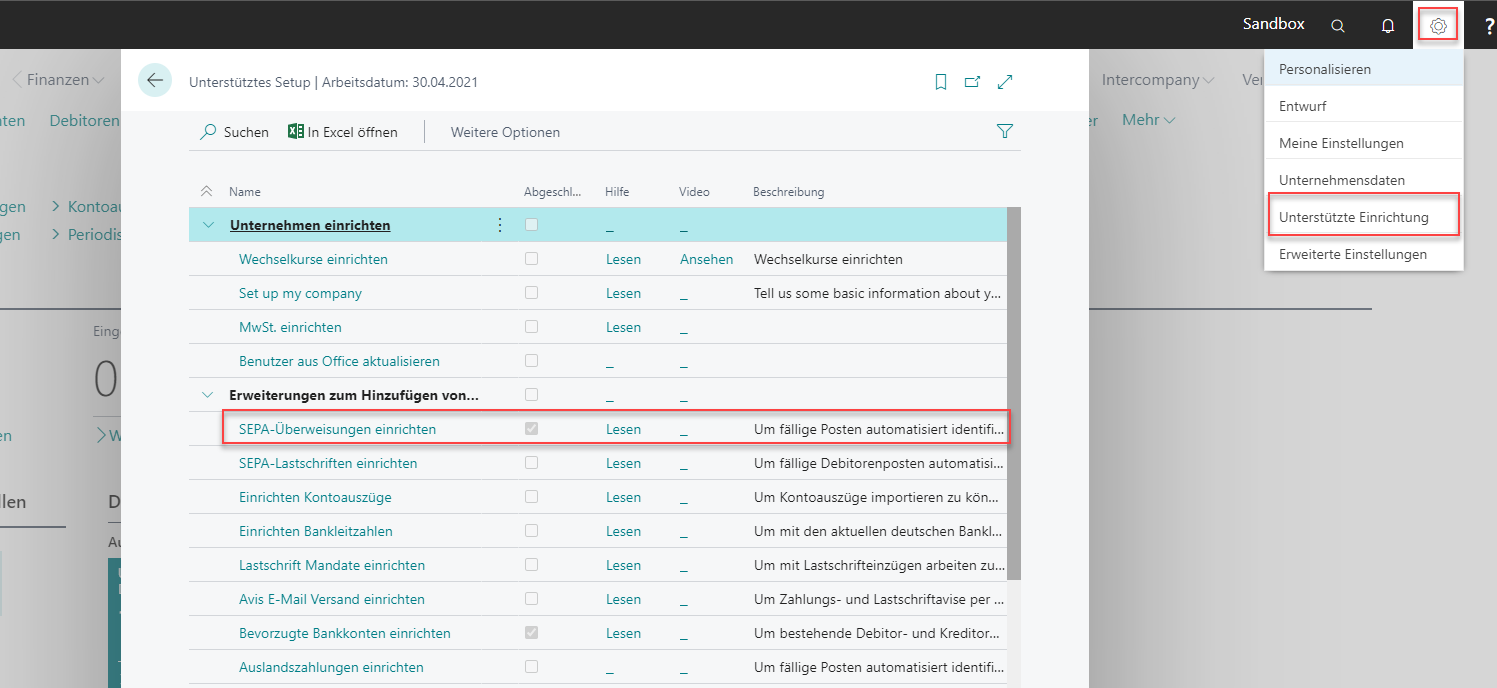Select Wechselkurse einrichten description cell
This screenshot has height=688, width=1497.
[828, 259]
